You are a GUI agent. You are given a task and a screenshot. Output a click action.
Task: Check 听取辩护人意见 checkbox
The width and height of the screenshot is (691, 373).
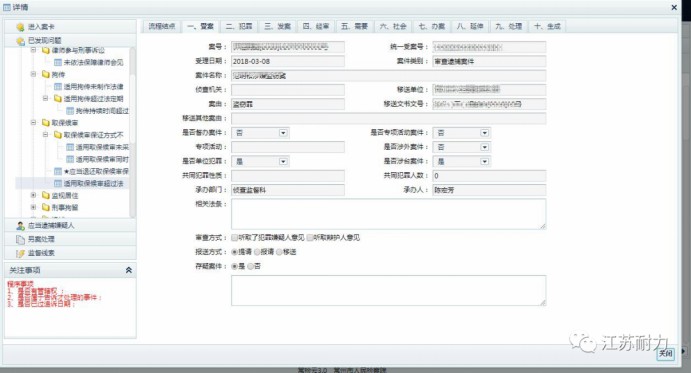pyautogui.click(x=310, y=238)
